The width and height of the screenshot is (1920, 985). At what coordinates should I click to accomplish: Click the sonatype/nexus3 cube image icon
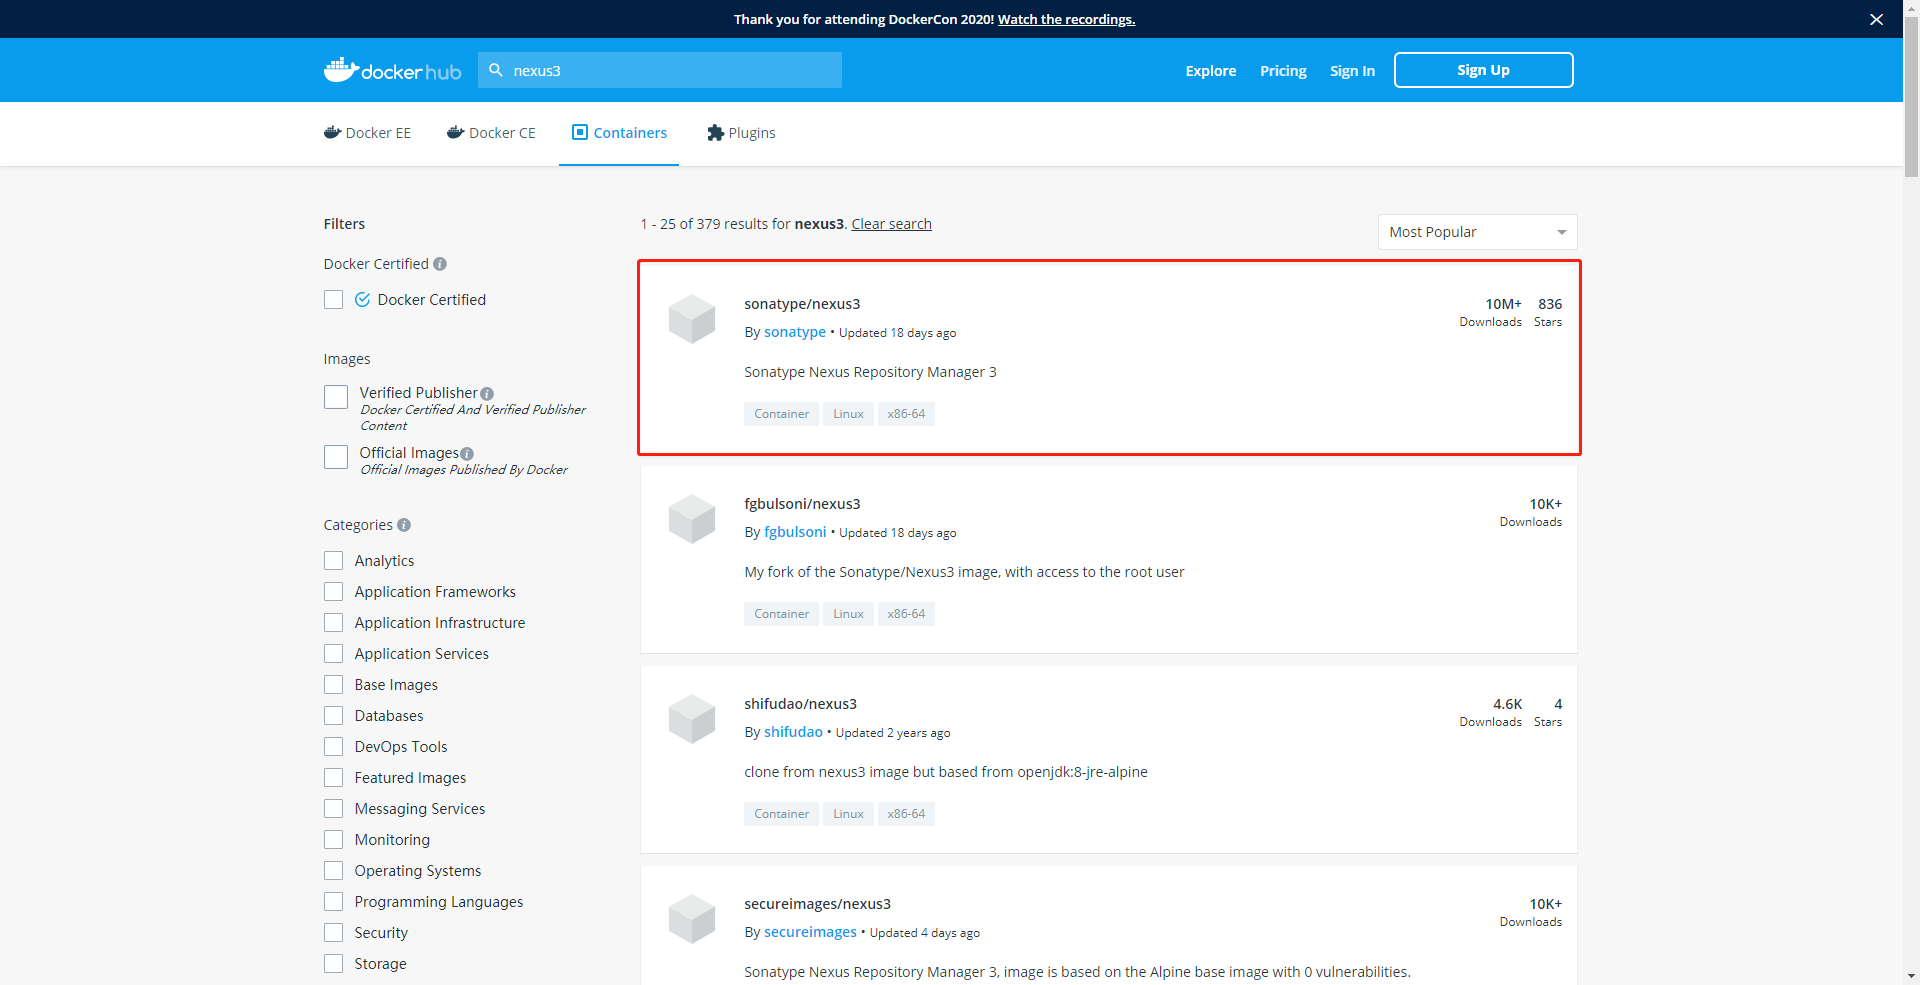(692, 319)
